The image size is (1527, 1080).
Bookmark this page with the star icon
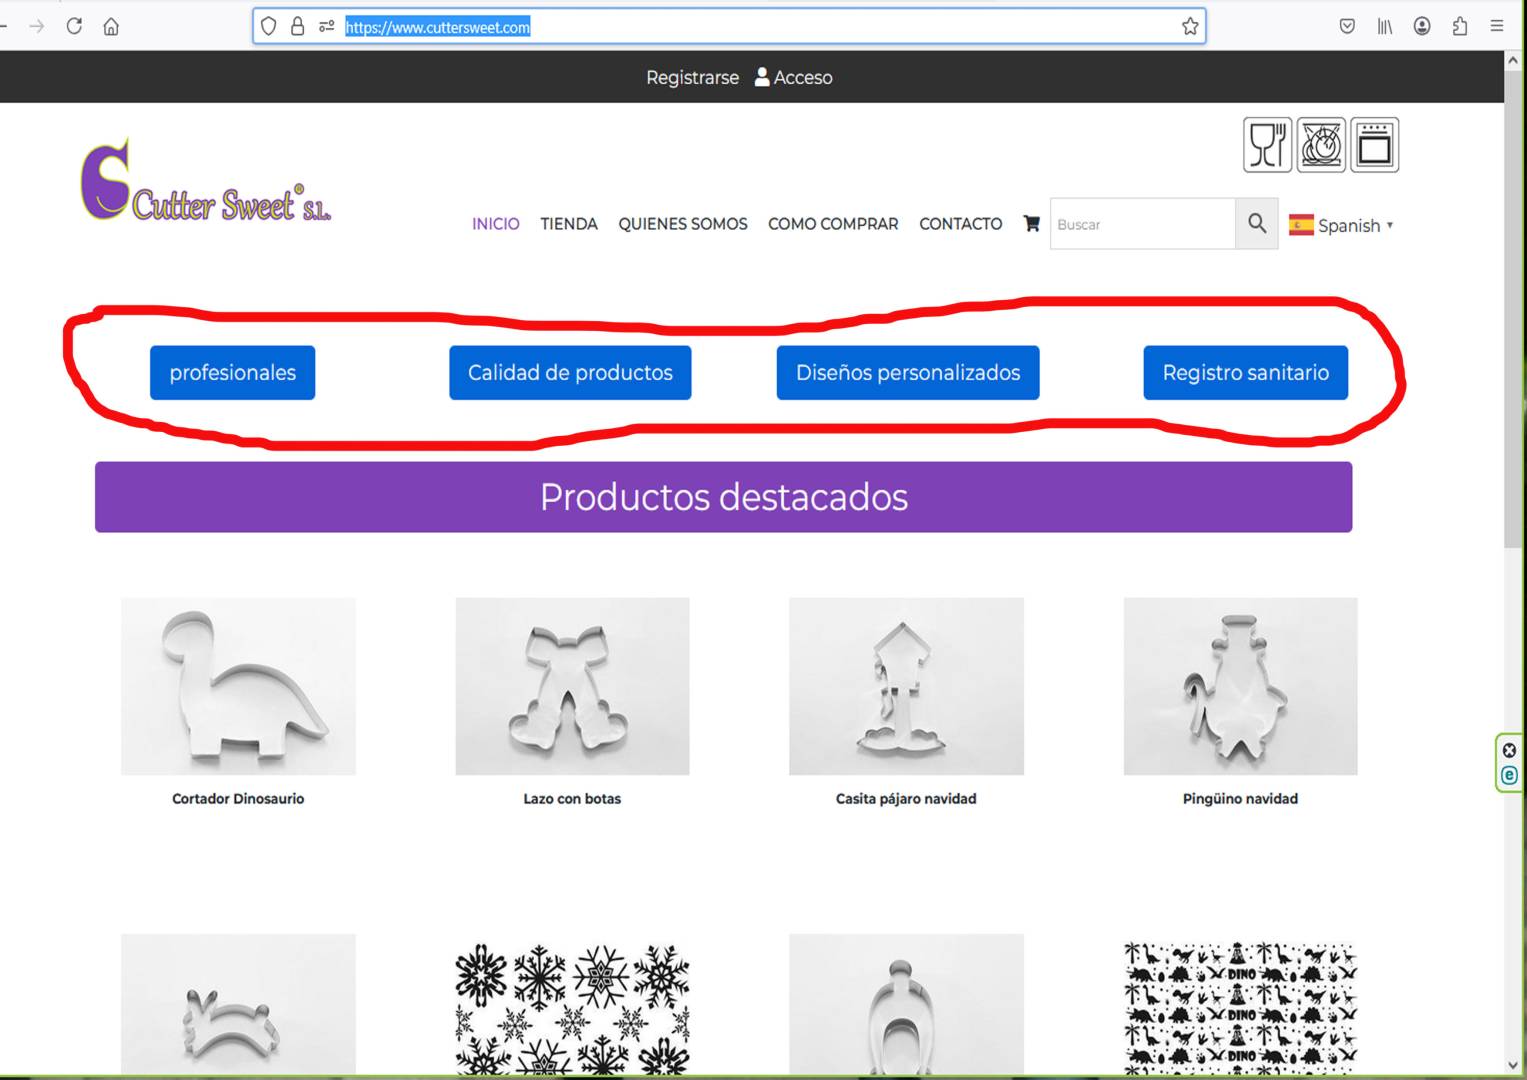(1190, 26)
